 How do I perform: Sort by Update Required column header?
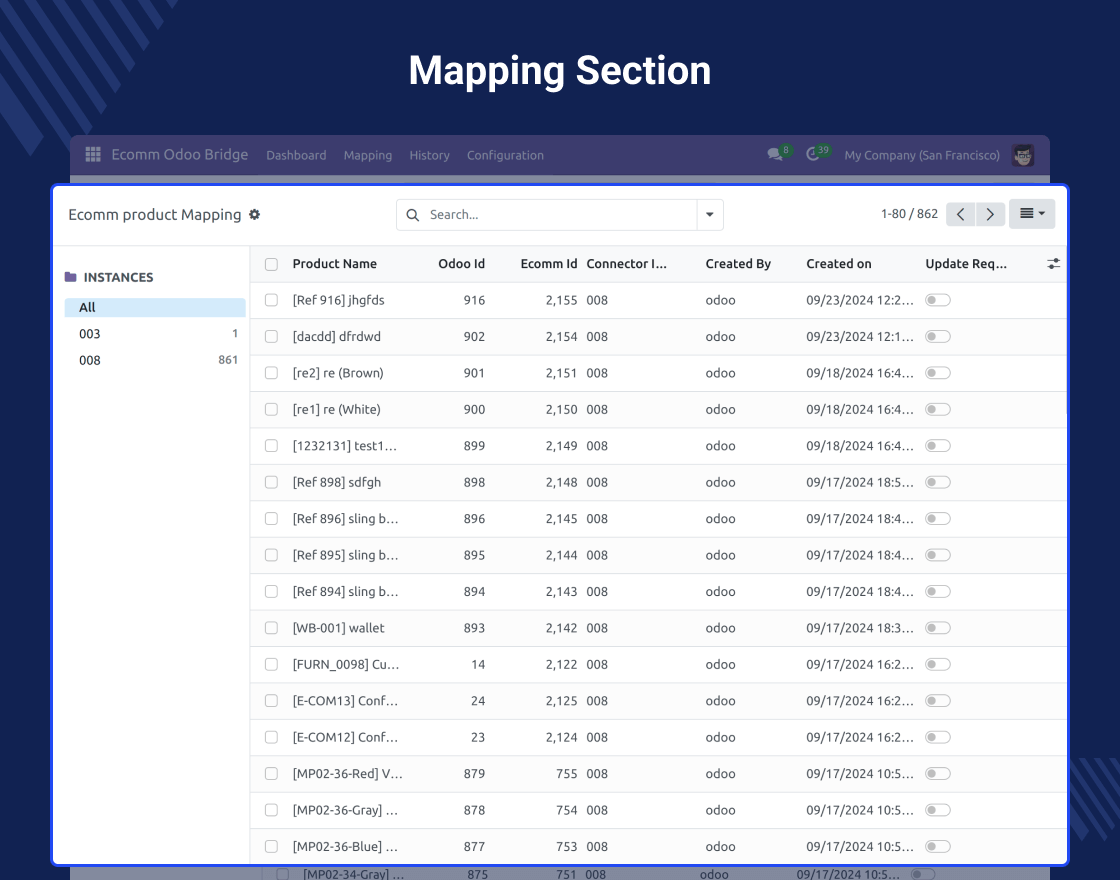966,264
